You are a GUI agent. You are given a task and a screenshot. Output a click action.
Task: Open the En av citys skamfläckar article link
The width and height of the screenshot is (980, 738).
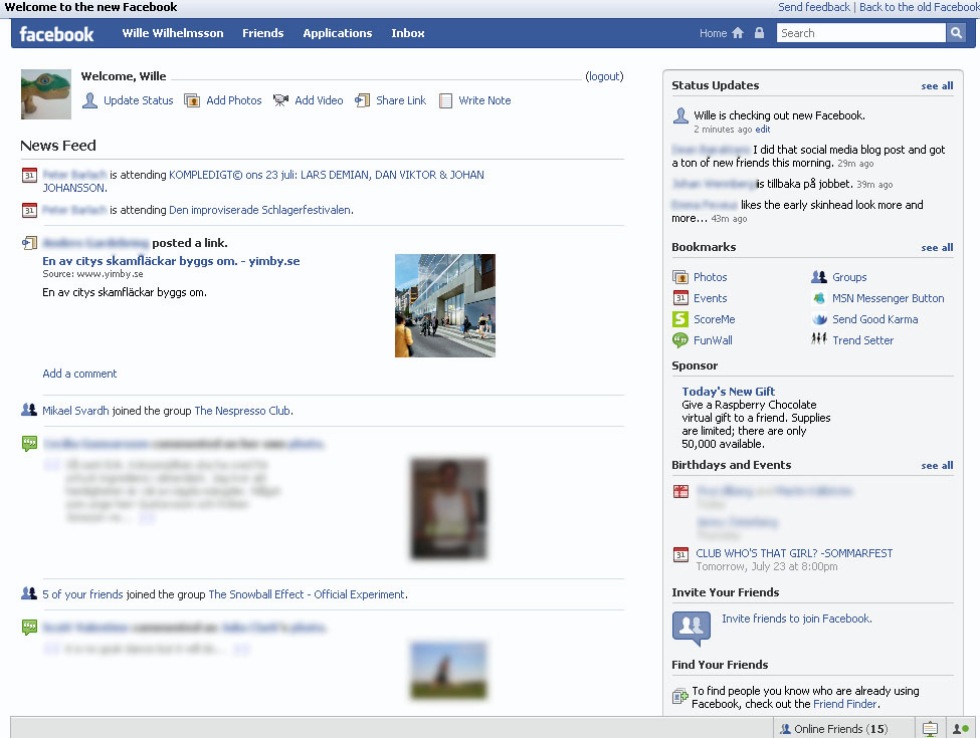click(171, 261)
